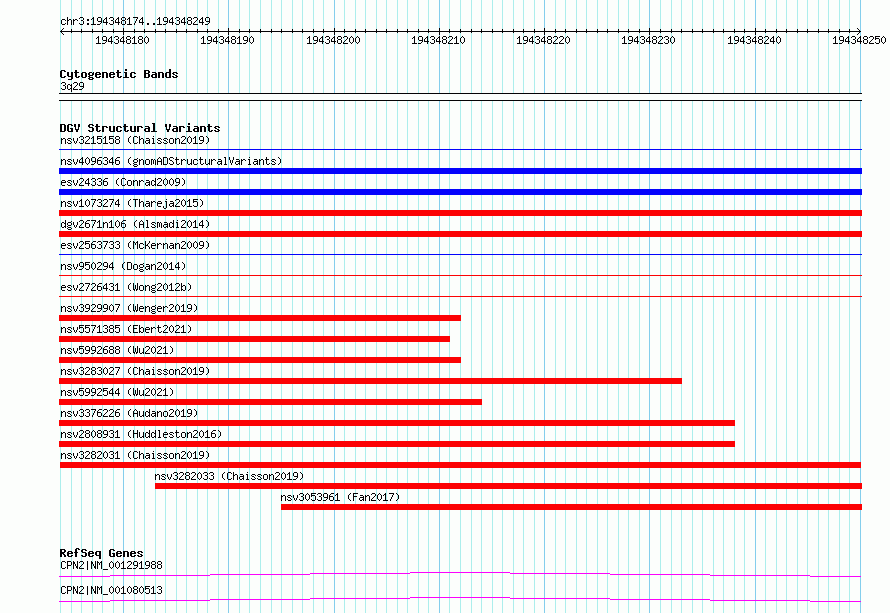Click the nsv3376226 (Audano2019) label
This screenshot has width=890, height=613.
point(129,413)
